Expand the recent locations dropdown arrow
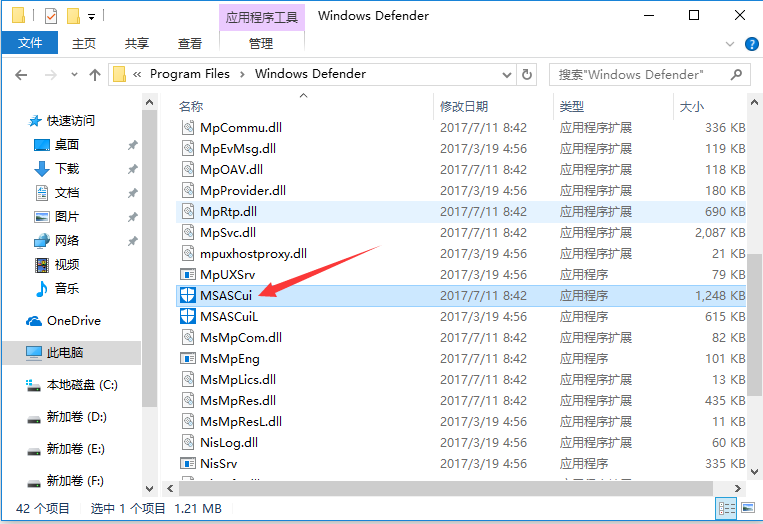This screenshot has width=763, height=524. point(72,74)
